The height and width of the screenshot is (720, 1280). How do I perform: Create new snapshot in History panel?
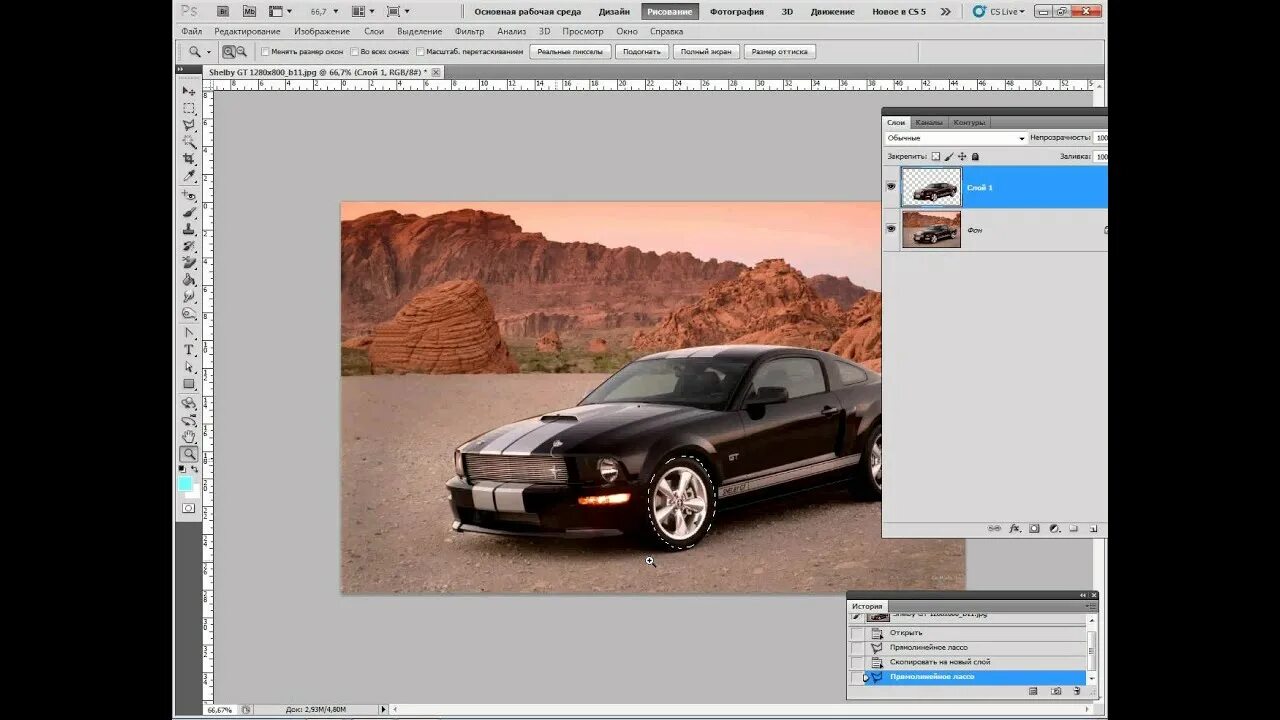click(1055, 691)
